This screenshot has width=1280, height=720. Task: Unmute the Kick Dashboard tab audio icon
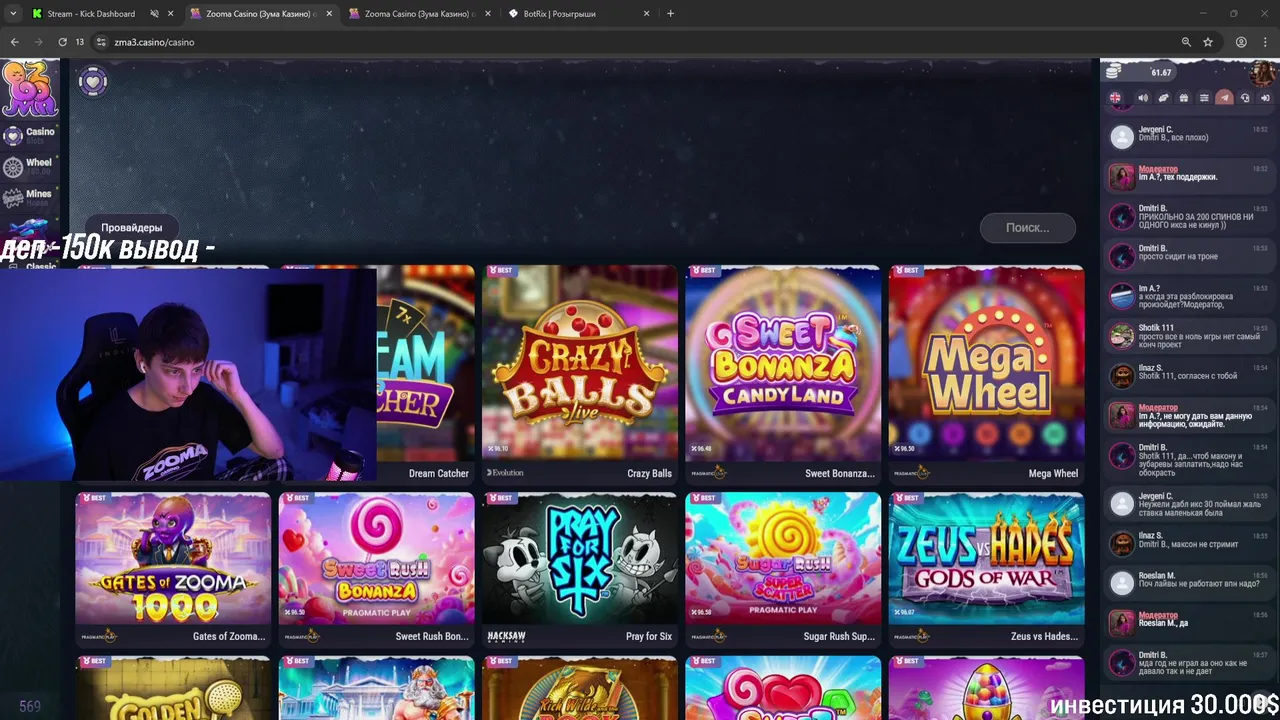point(154,14)
